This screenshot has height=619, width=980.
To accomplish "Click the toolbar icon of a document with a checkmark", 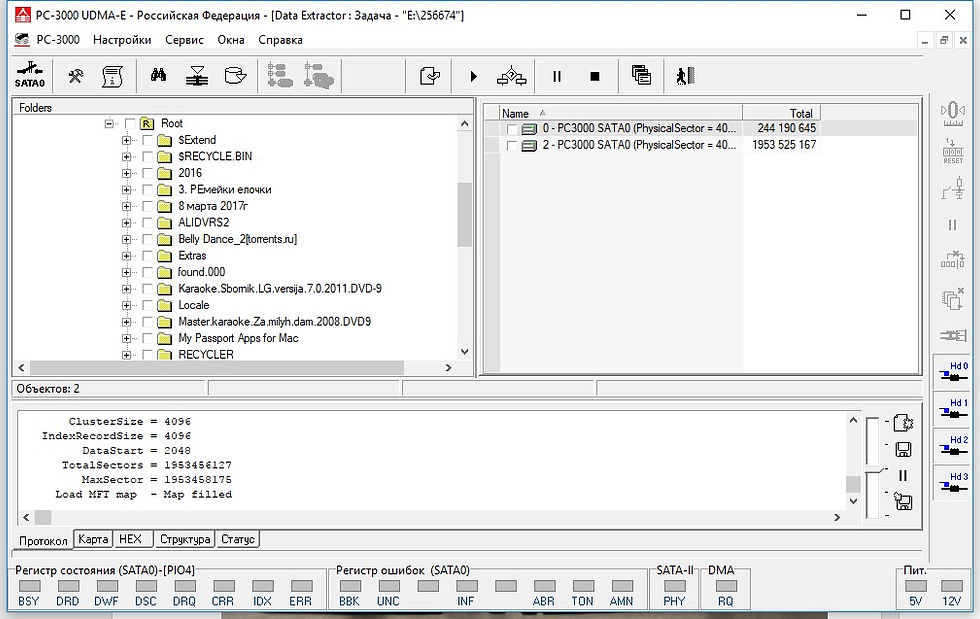I will pyautogui.click(x=430, y=76).
